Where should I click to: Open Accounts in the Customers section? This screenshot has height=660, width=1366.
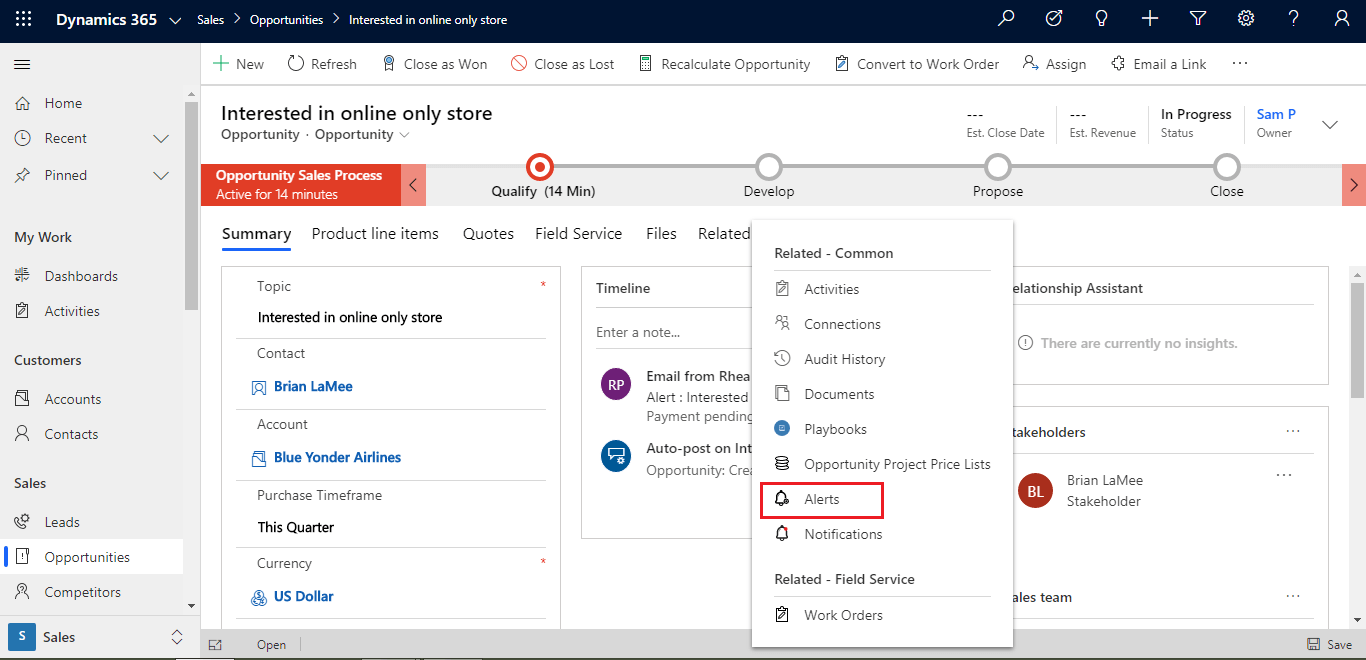click(70, 398)
